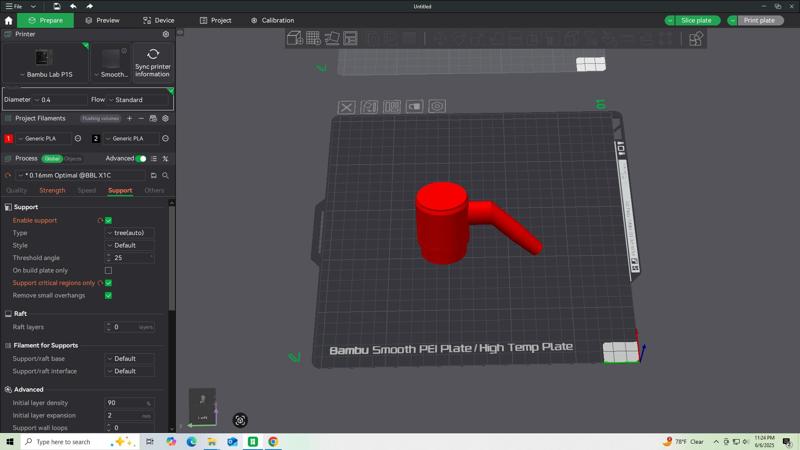Click the Slice plate button
This screenshot has width=800, height=450.
[x=696, y=20]
